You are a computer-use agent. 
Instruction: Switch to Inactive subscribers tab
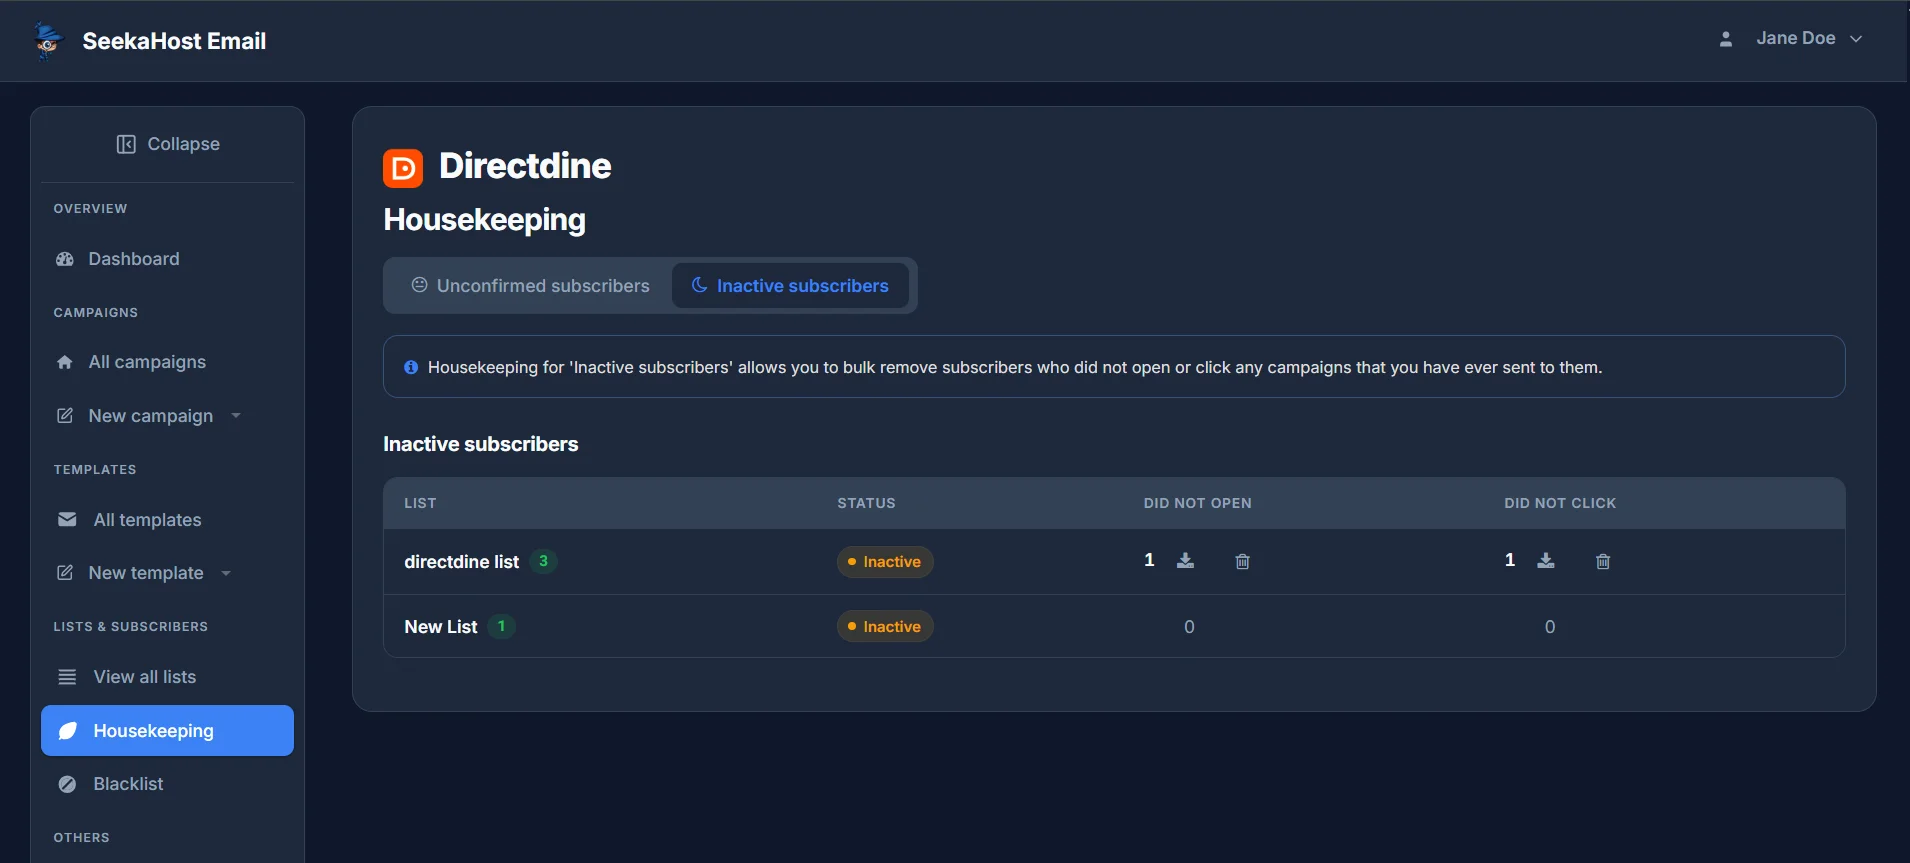790,286
